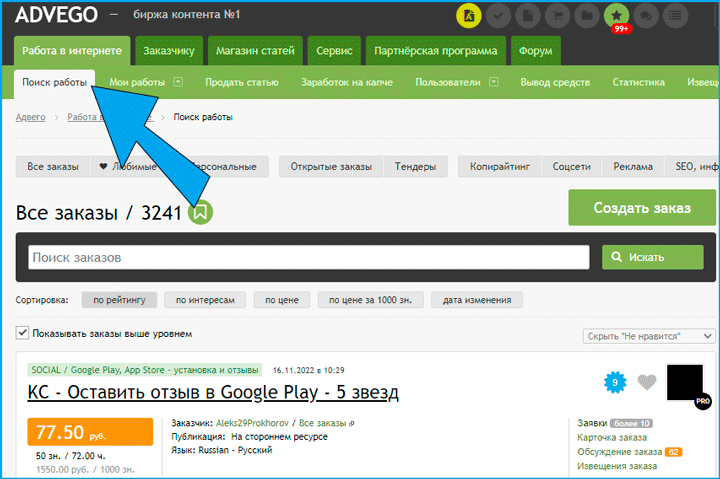Open the document page icon in header
Image resolution: width=720 pixels, height=479 pixels.
pyautogui.click(x=528, y=16)
